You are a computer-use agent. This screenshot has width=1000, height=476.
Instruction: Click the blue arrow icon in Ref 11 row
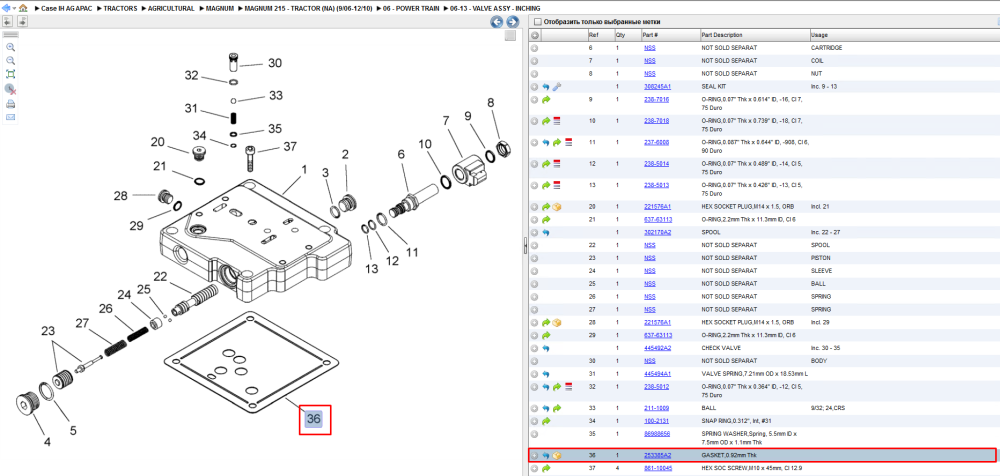point(546,142)
